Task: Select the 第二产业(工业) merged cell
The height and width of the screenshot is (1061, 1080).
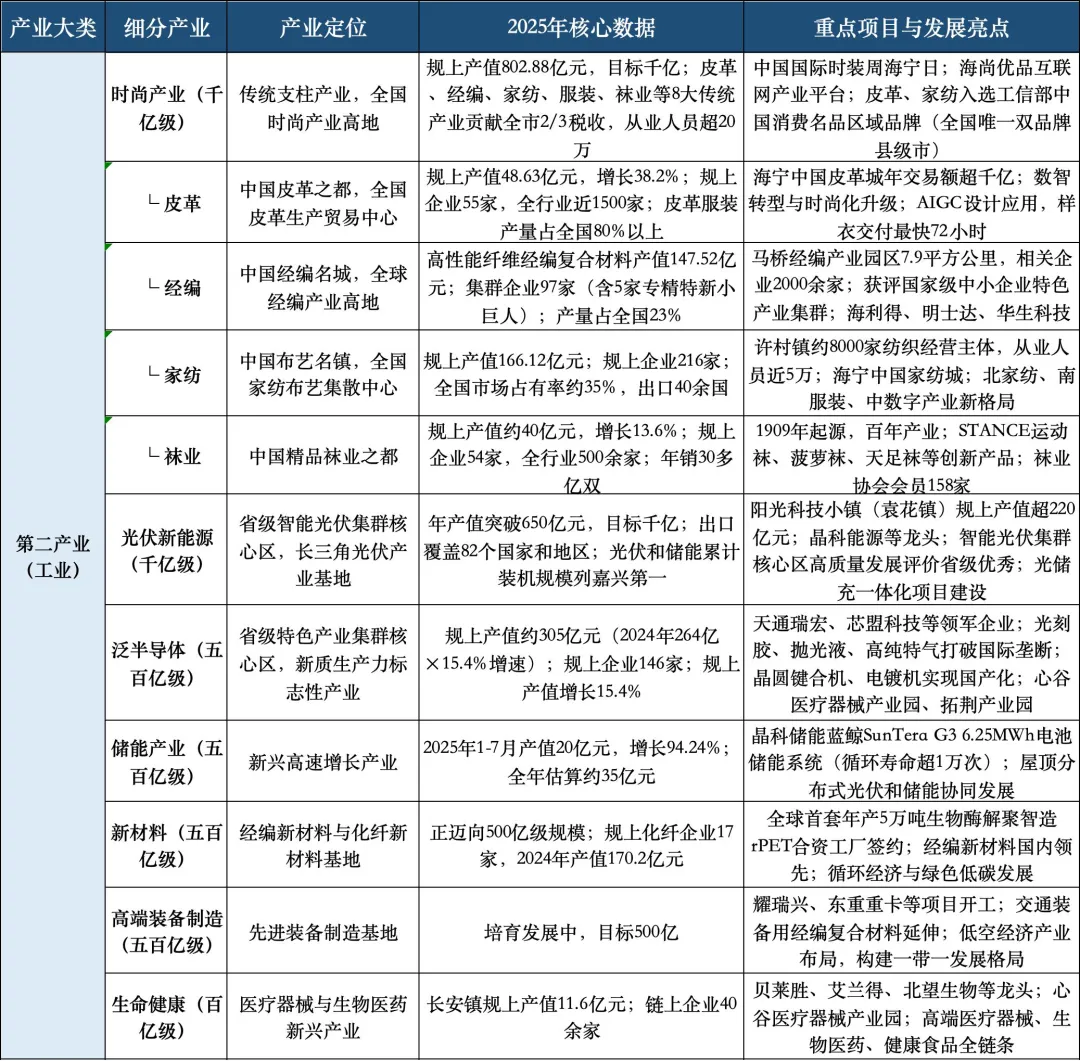Action: (53, 556)
